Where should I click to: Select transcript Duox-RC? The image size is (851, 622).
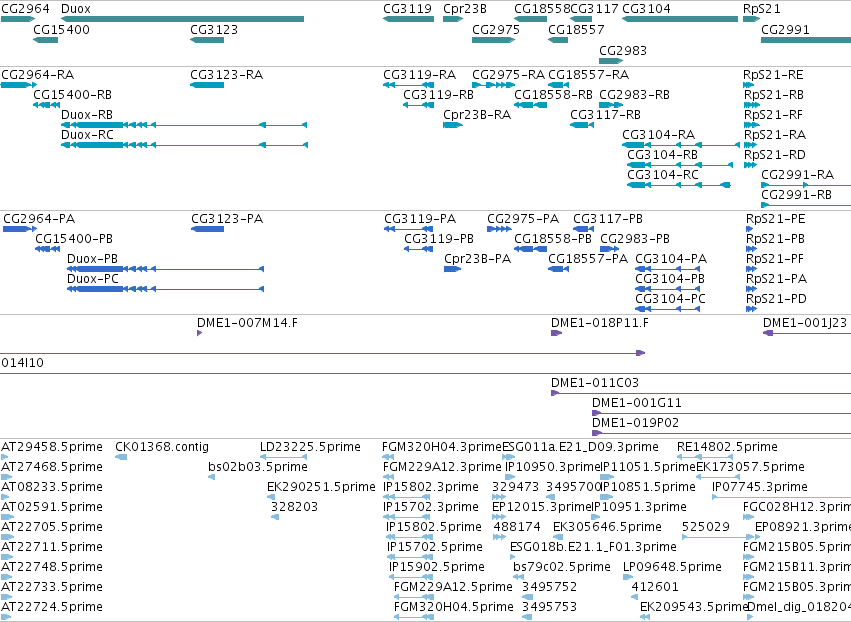click(x=87, y=135)
